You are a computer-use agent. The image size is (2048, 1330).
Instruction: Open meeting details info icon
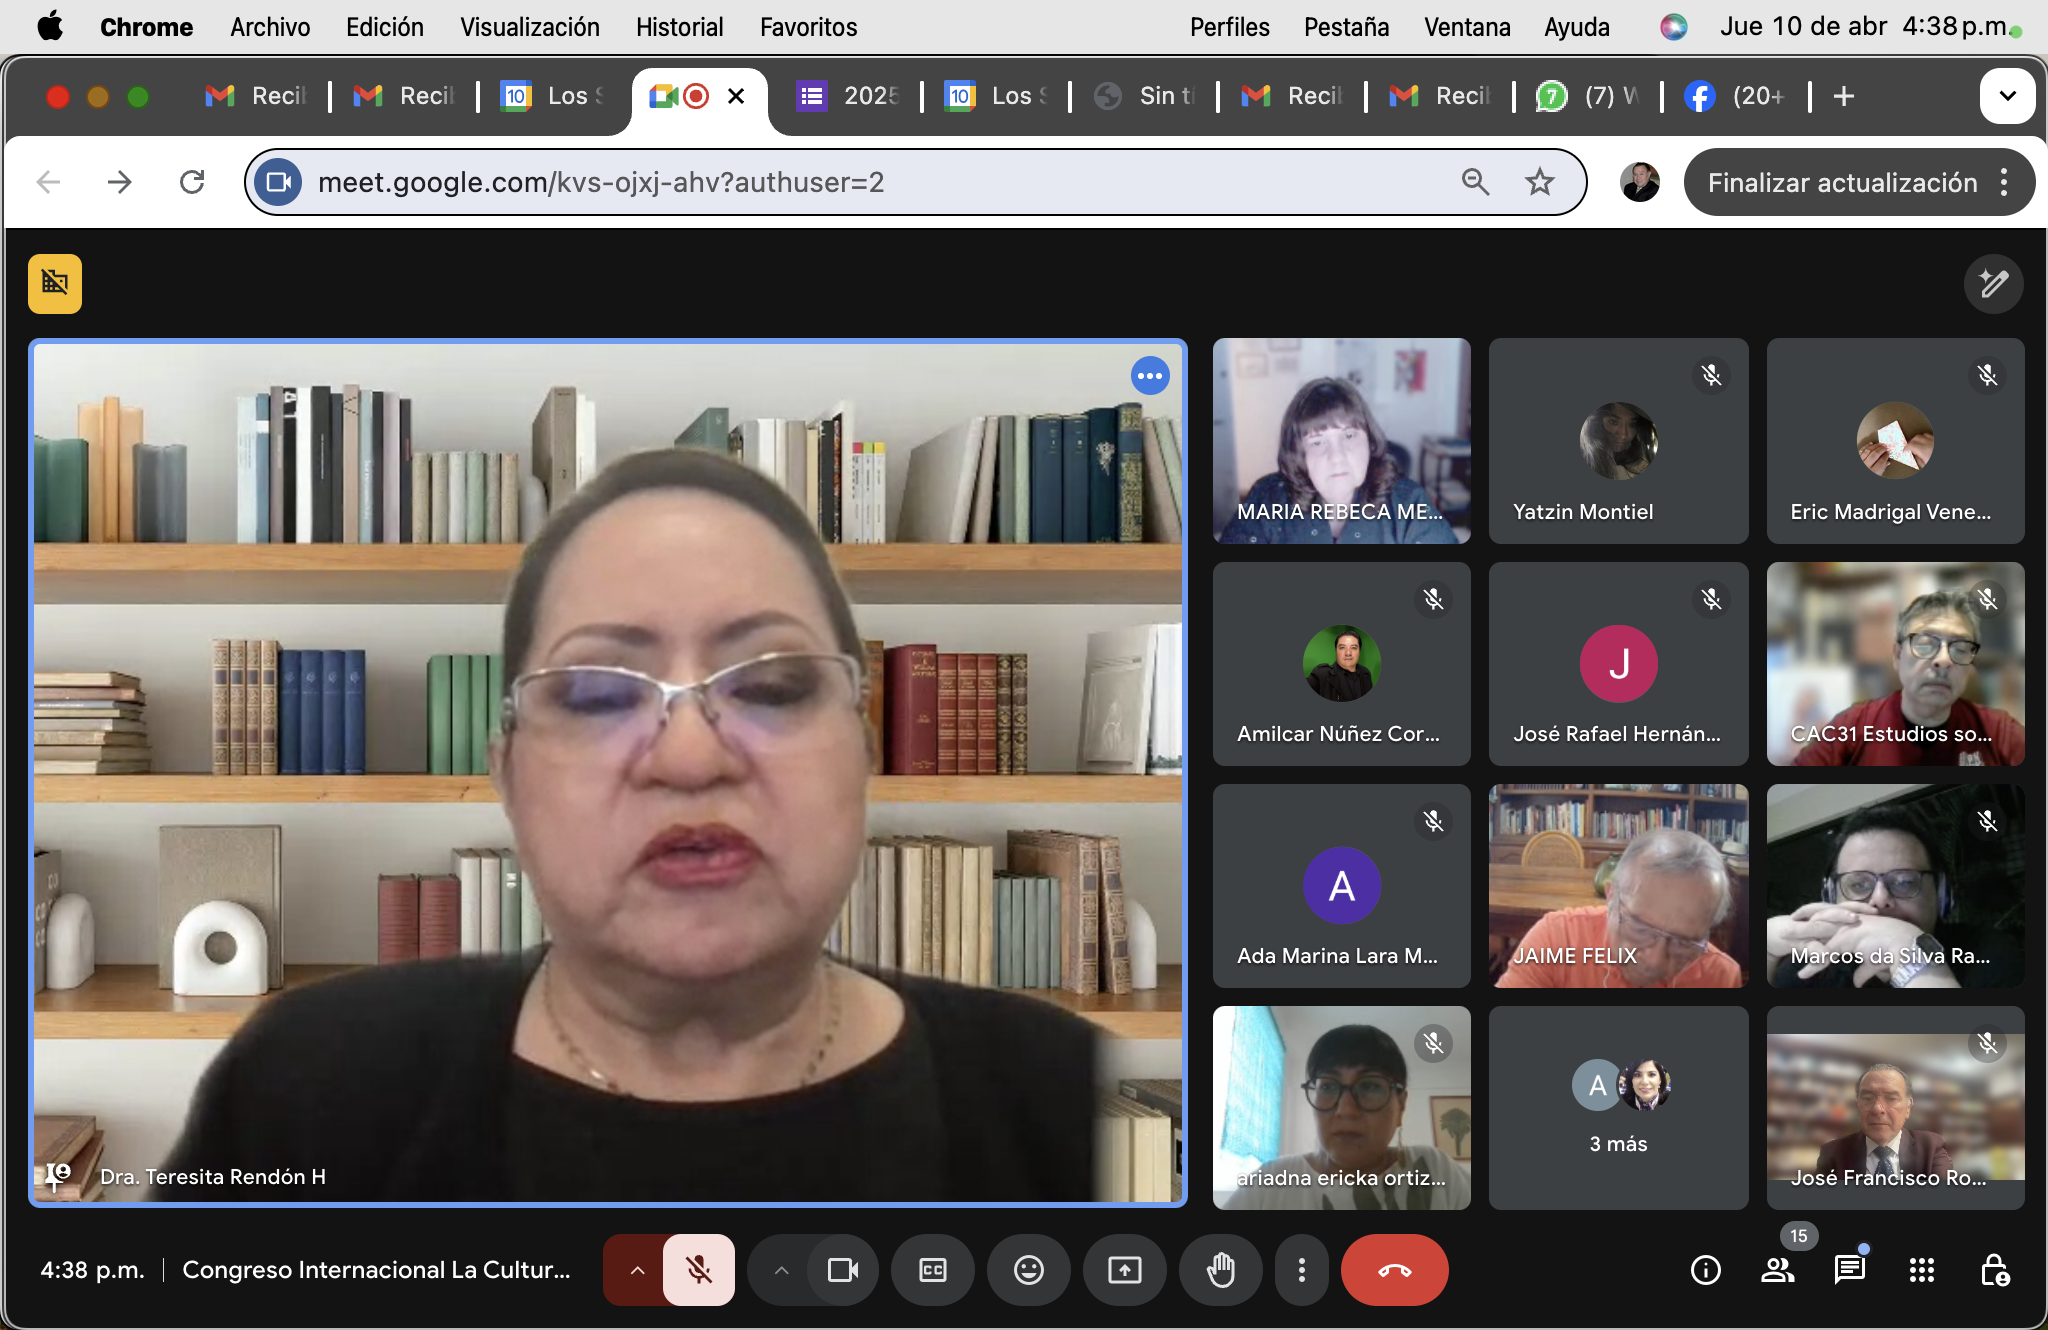1705,1270
